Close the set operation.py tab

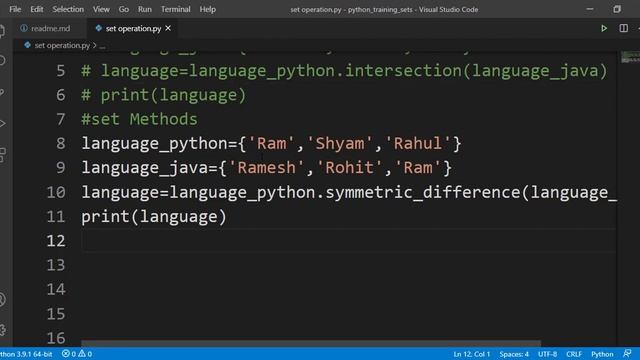[168, 28]
